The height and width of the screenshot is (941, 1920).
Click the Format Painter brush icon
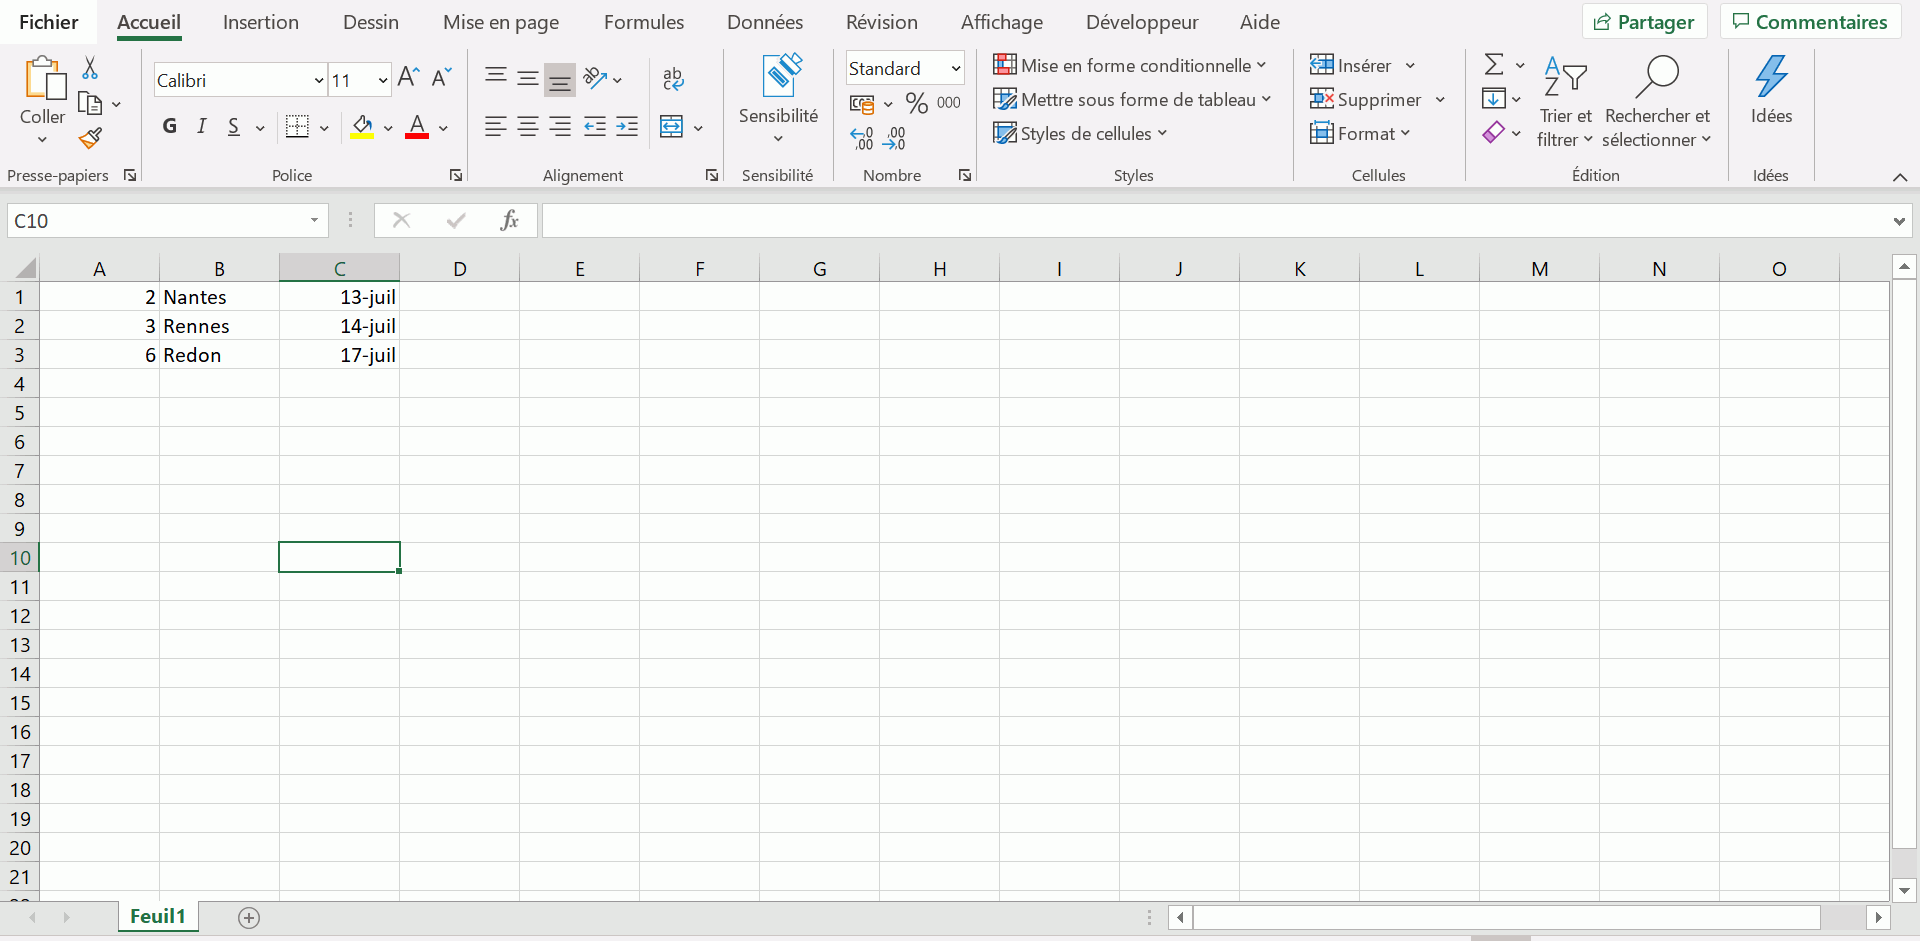coord(90,138)
